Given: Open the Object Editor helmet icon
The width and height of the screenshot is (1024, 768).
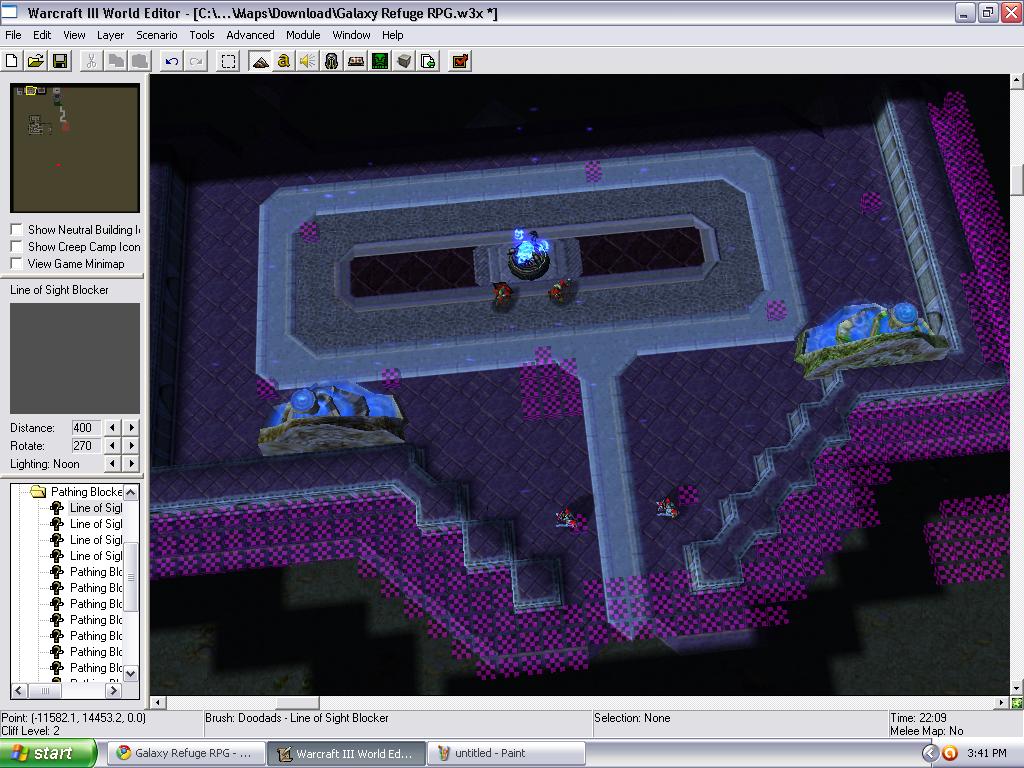Looking at the screenshot, I should (332, 61).
